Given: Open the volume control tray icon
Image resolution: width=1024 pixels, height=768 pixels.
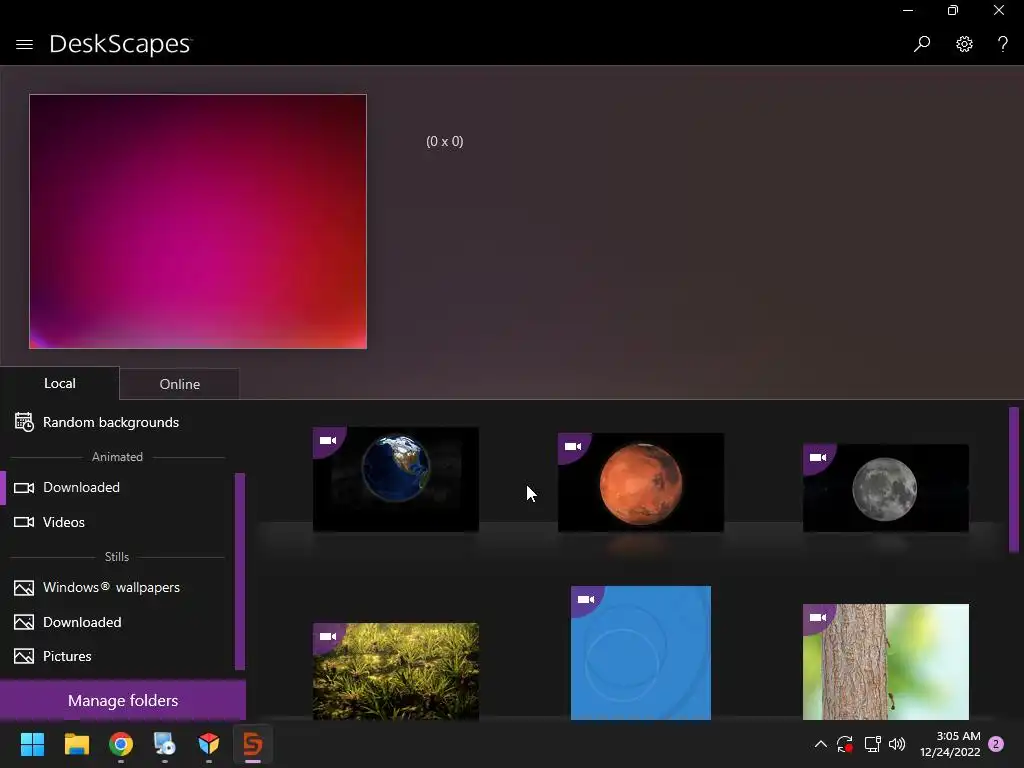Looking at the screenshot, I should click(897, 744).
